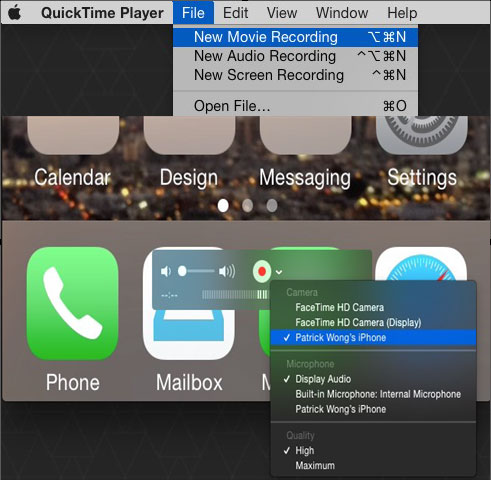Go to first home screen page dot

click(x=223, y=206)
